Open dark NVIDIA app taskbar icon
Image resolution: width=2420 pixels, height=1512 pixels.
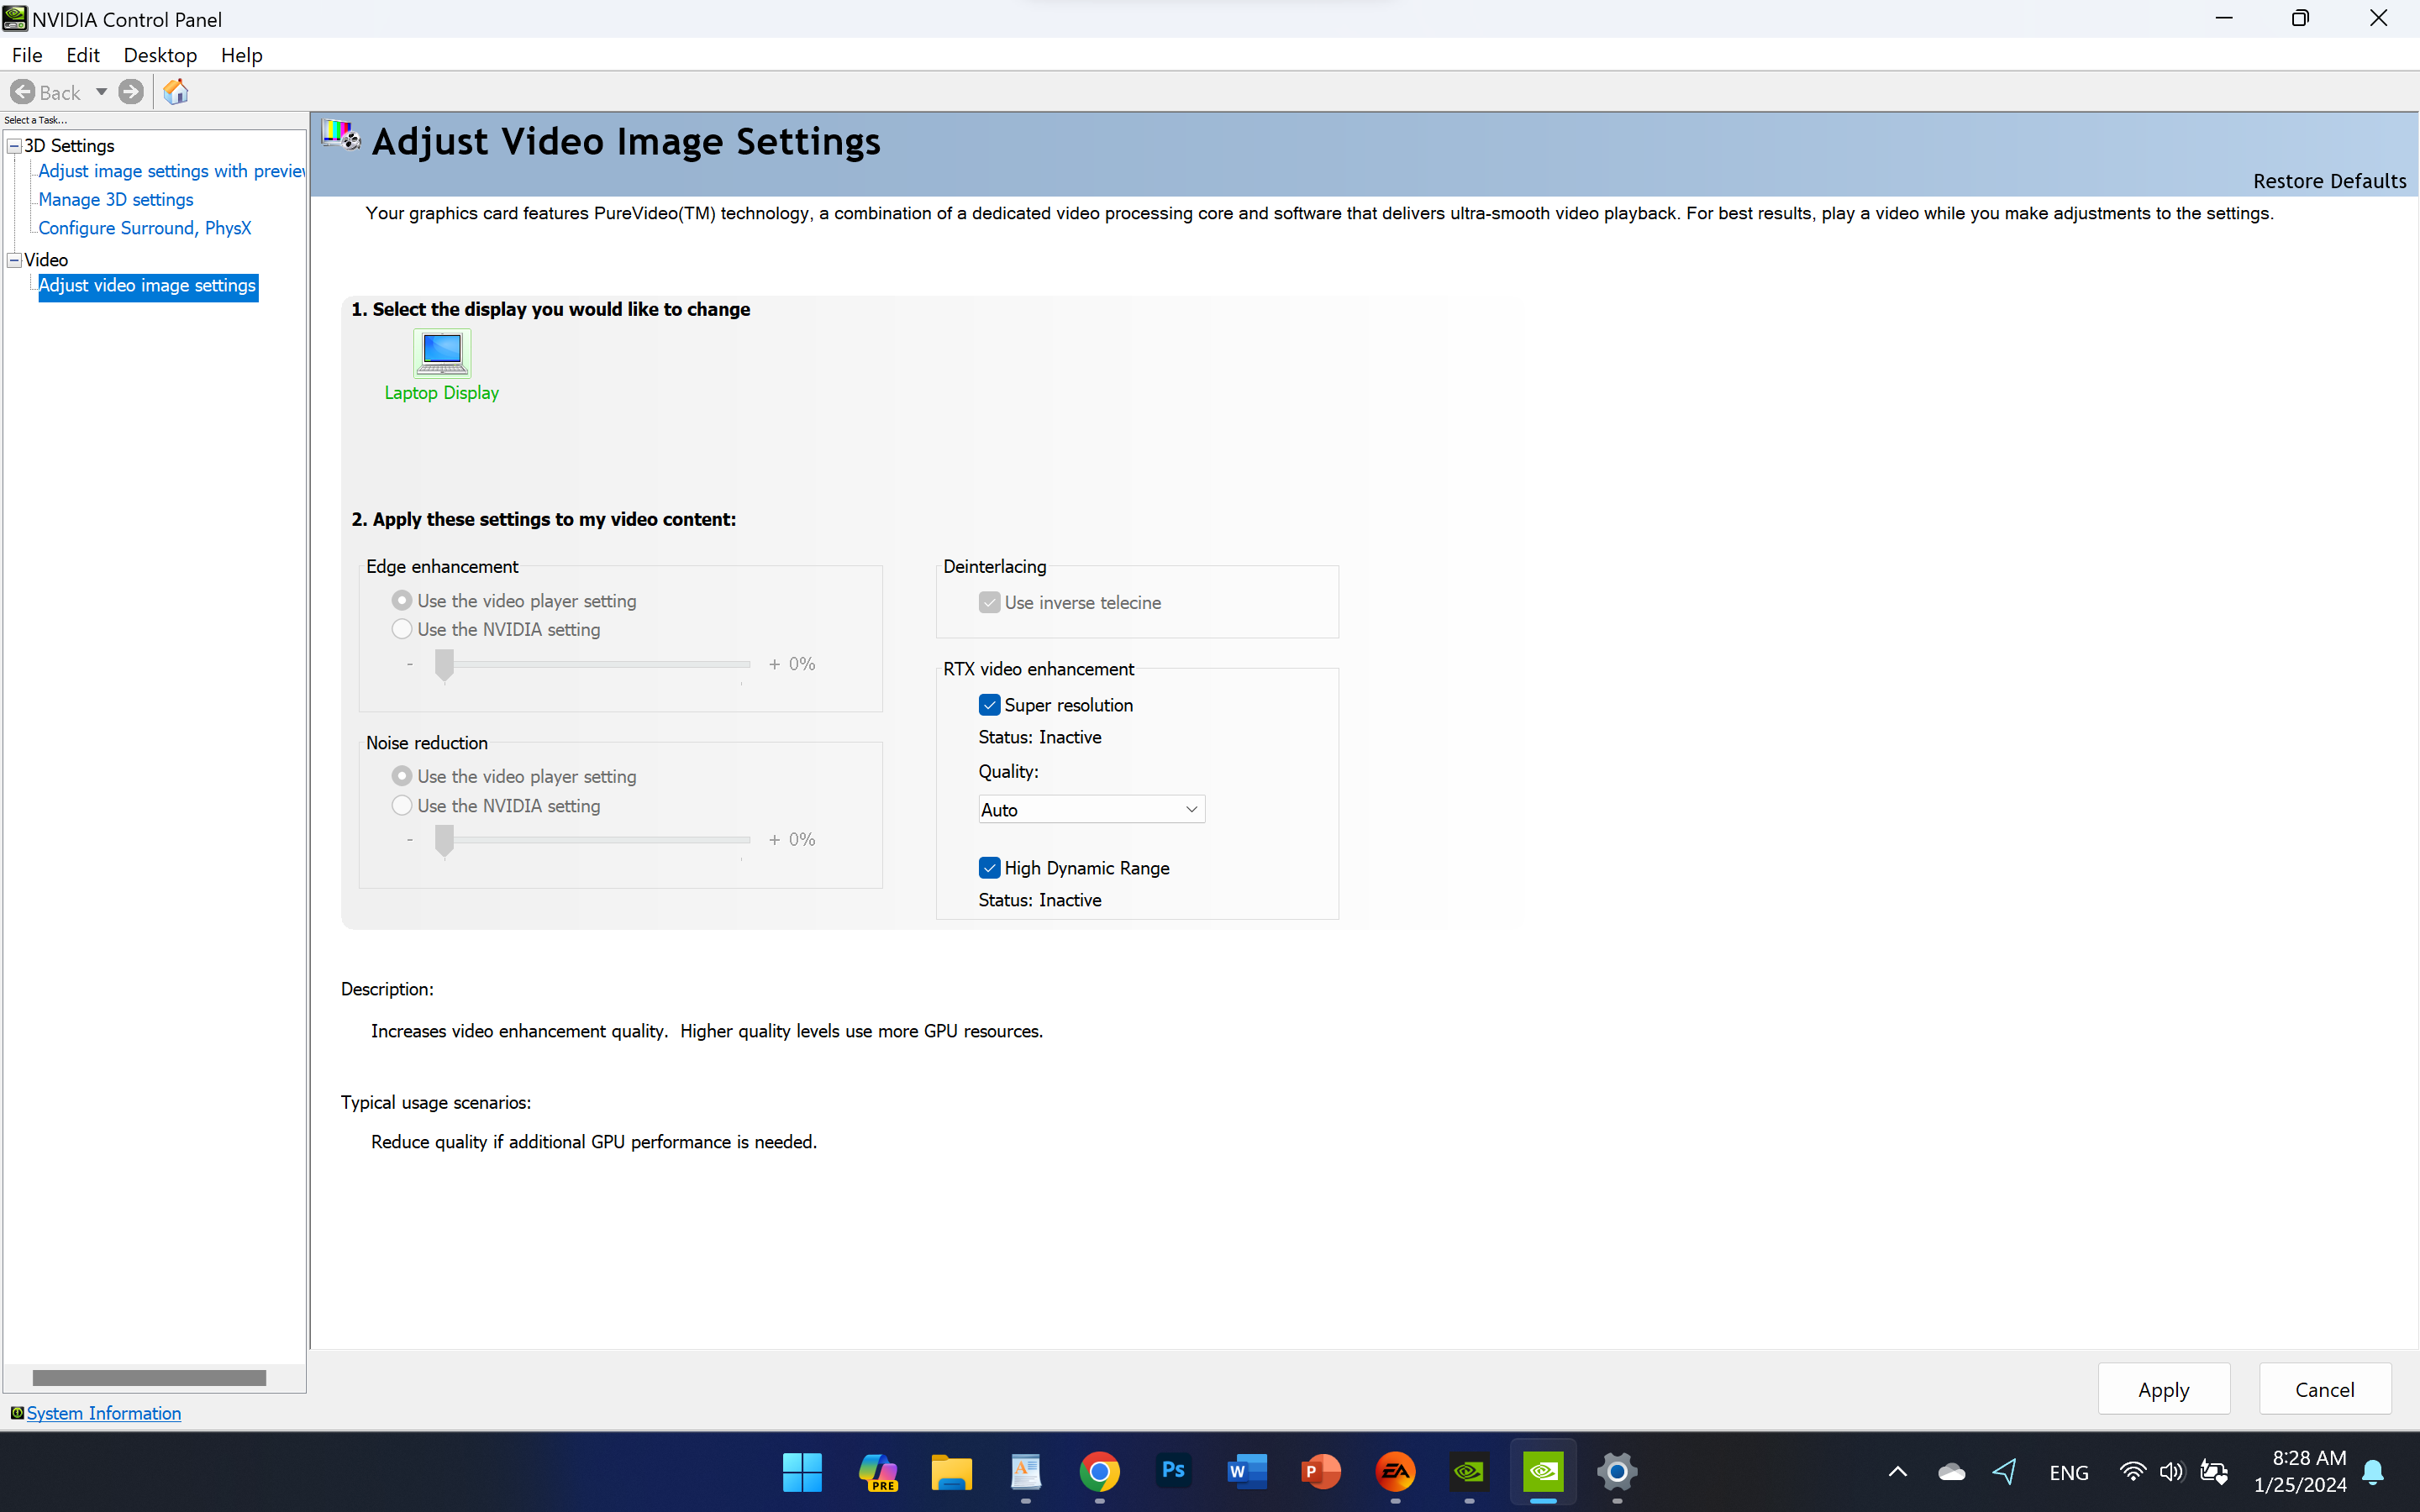click(1469, 1472)
